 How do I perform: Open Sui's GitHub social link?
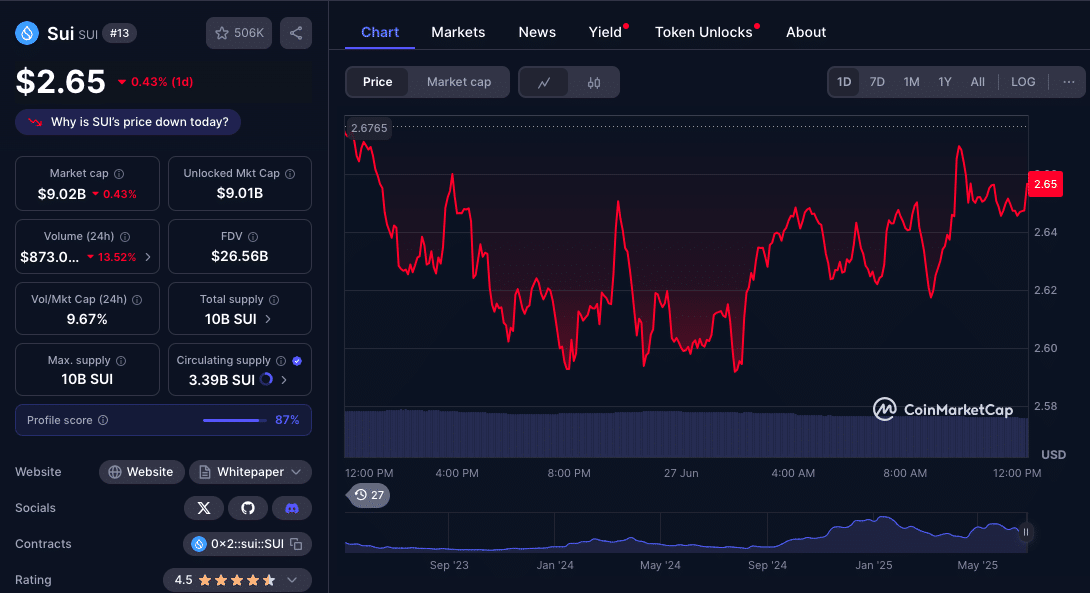point(247,508)
